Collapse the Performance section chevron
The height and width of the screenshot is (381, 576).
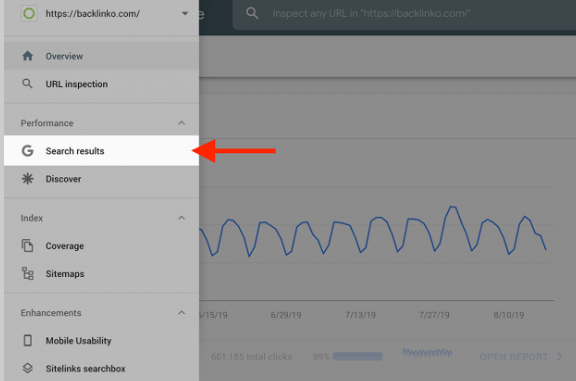click(181, 123)
